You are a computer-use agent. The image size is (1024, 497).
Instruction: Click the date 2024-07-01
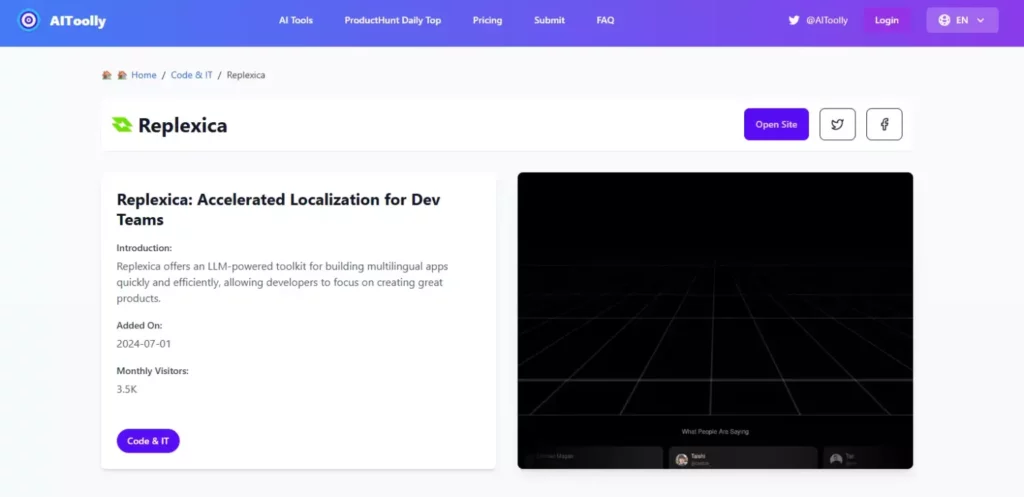pyautogui.click(x=144, y=344)
